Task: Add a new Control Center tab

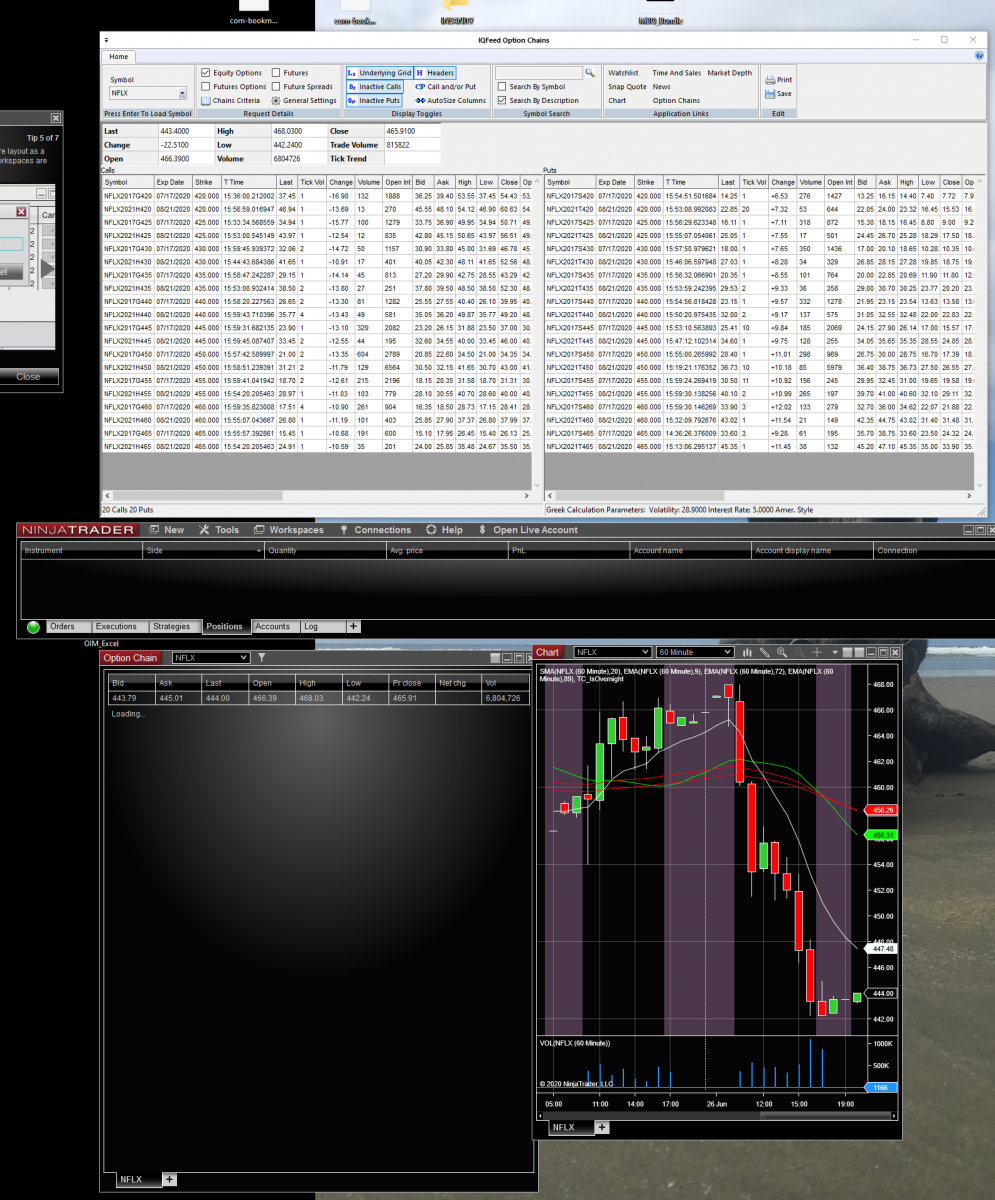Action: pyautogui.click(x=353, y=627)
